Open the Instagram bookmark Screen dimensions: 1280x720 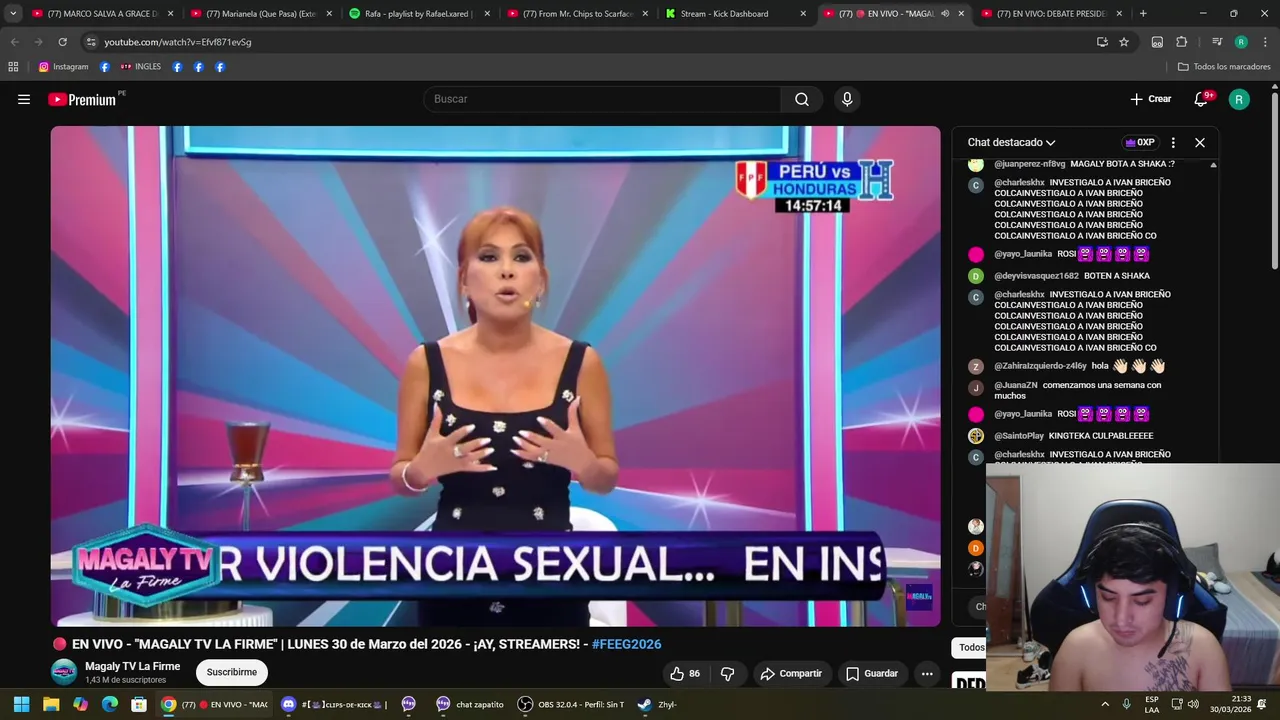(x=63, y=67)
